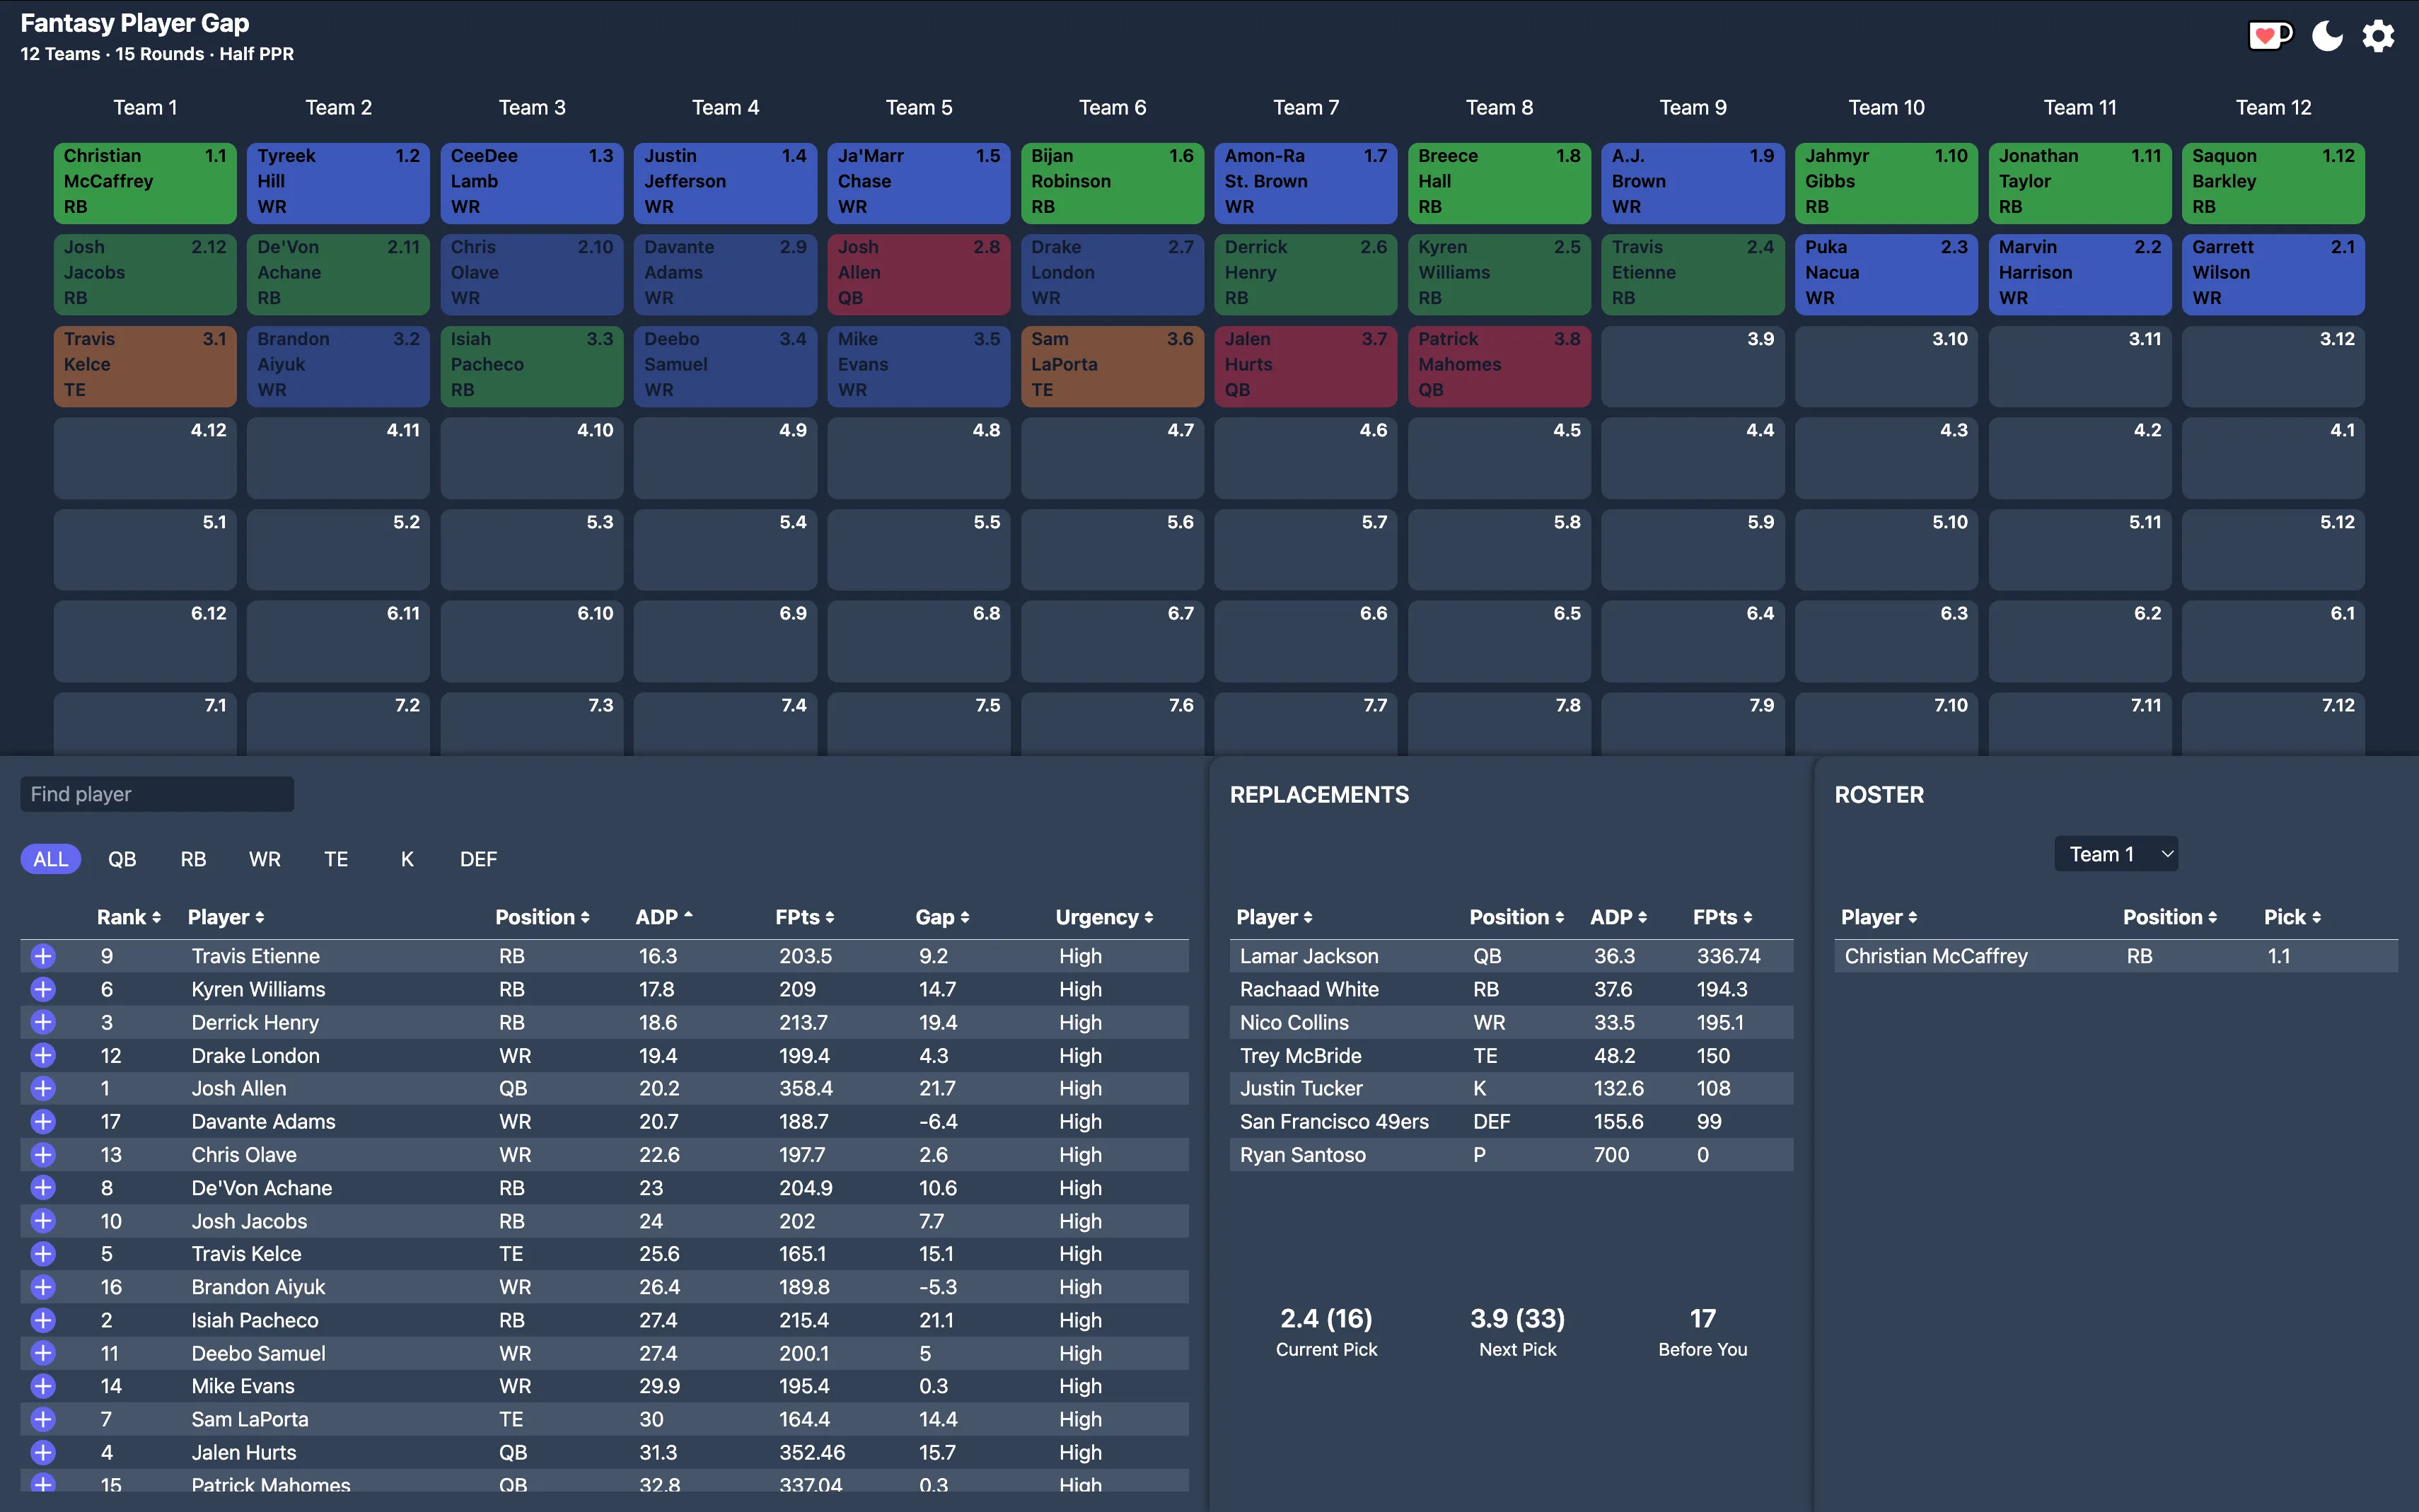Click the heart support icon

click(2269, 35)
